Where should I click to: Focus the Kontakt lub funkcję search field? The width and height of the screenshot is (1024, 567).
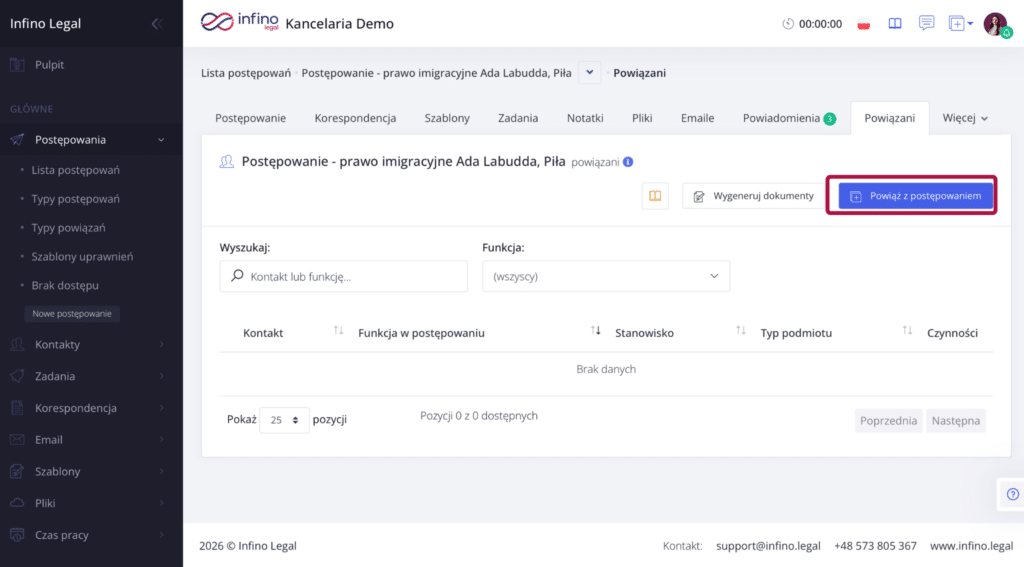[x=344, y=276]
